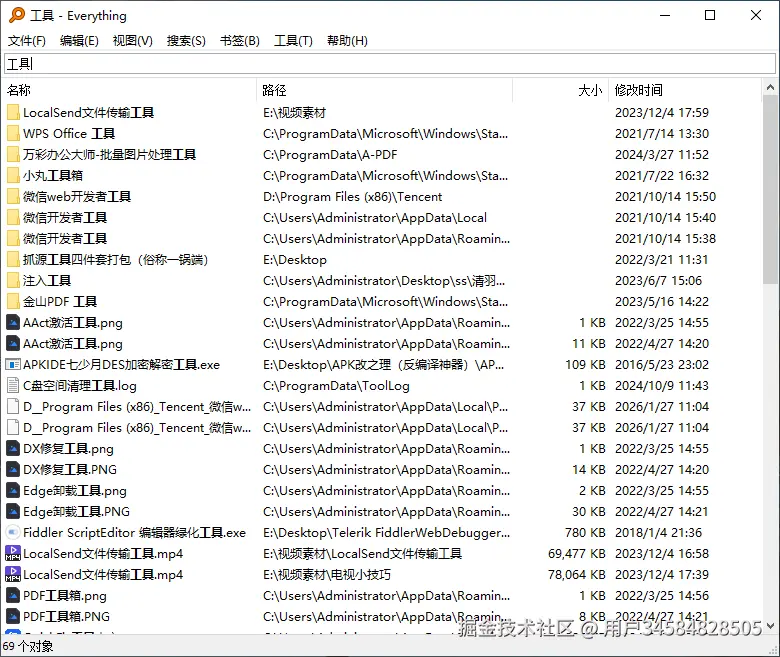Click image icon of Edge卸载工具.PNG 30 KB
This screenshot has width=780, height=657.
(x=13, y=512)
